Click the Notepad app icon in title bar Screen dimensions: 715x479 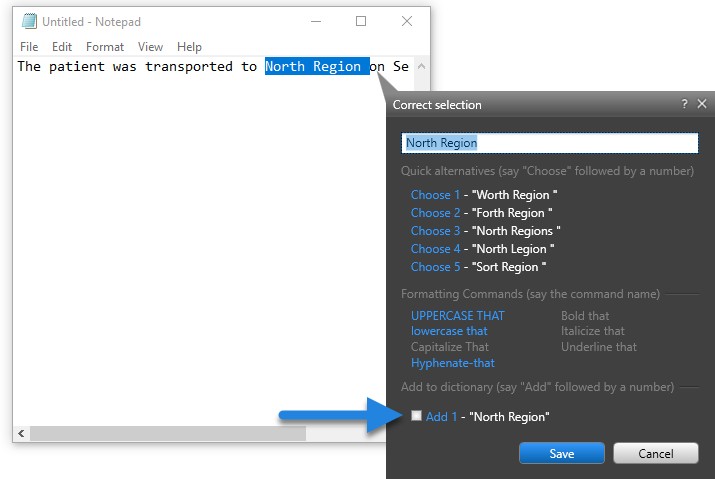(29, 21)
